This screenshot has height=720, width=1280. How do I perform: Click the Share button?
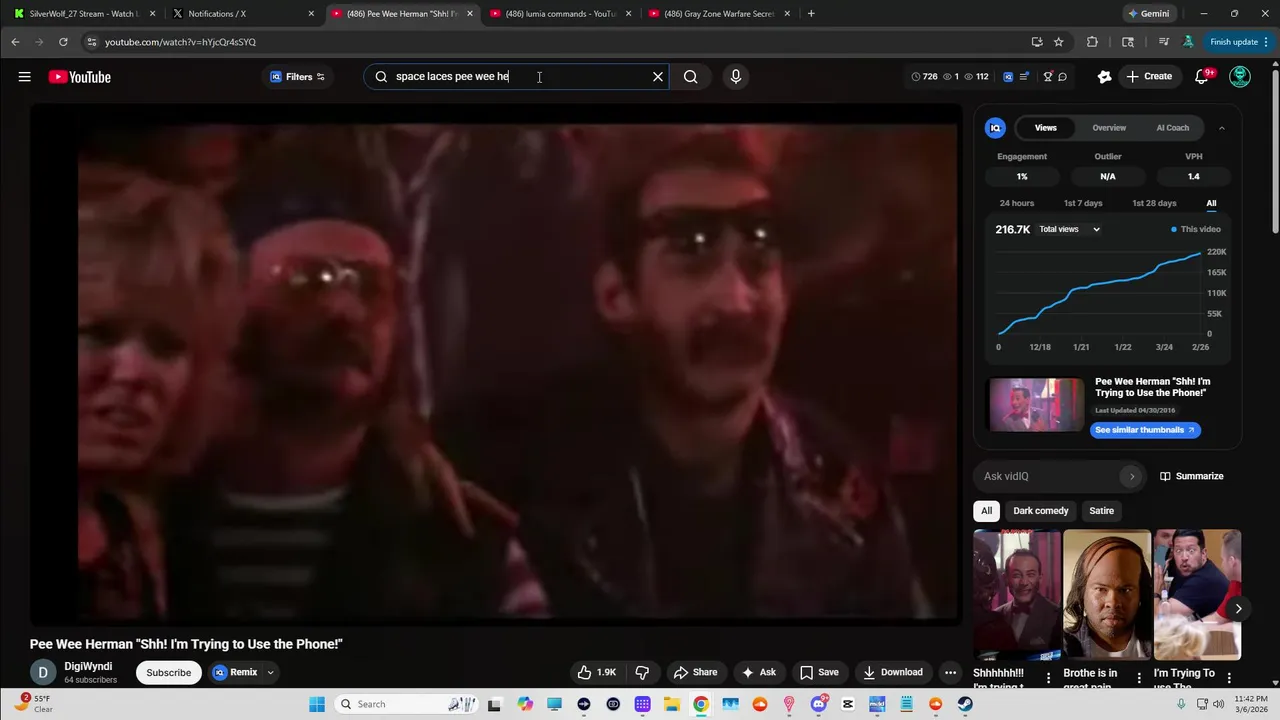695,672
